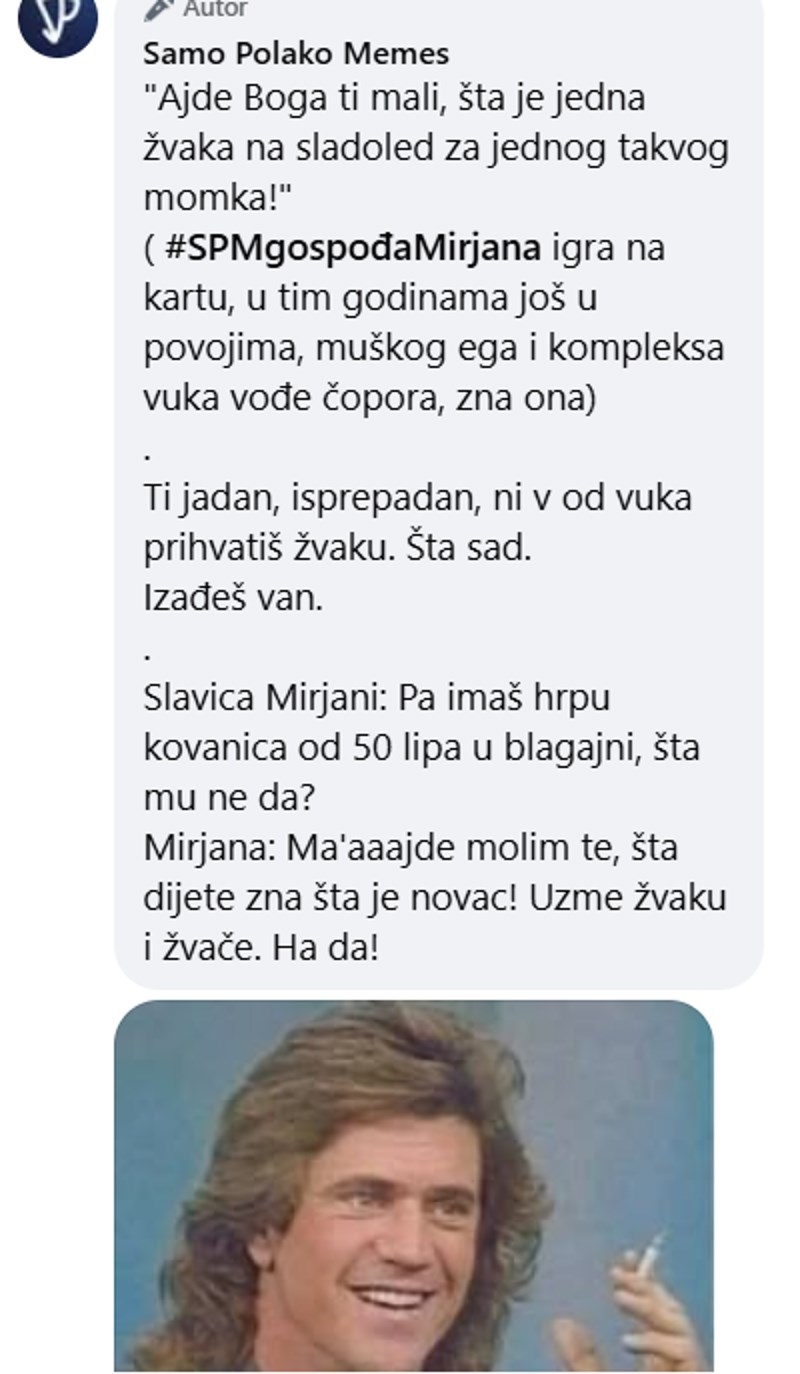
Task: Select the Autor badge label
Action: pyautogui.click(x=215, y=10)
